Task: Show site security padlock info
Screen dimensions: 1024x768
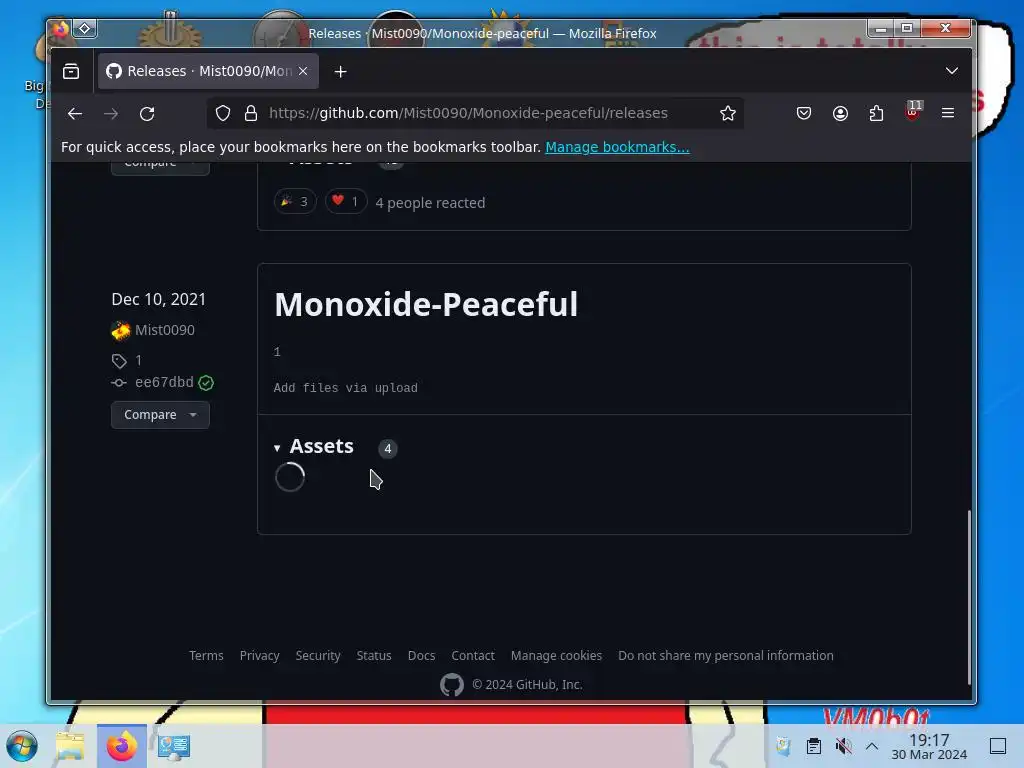Action: pyautogui.click(x=251, y=113)
